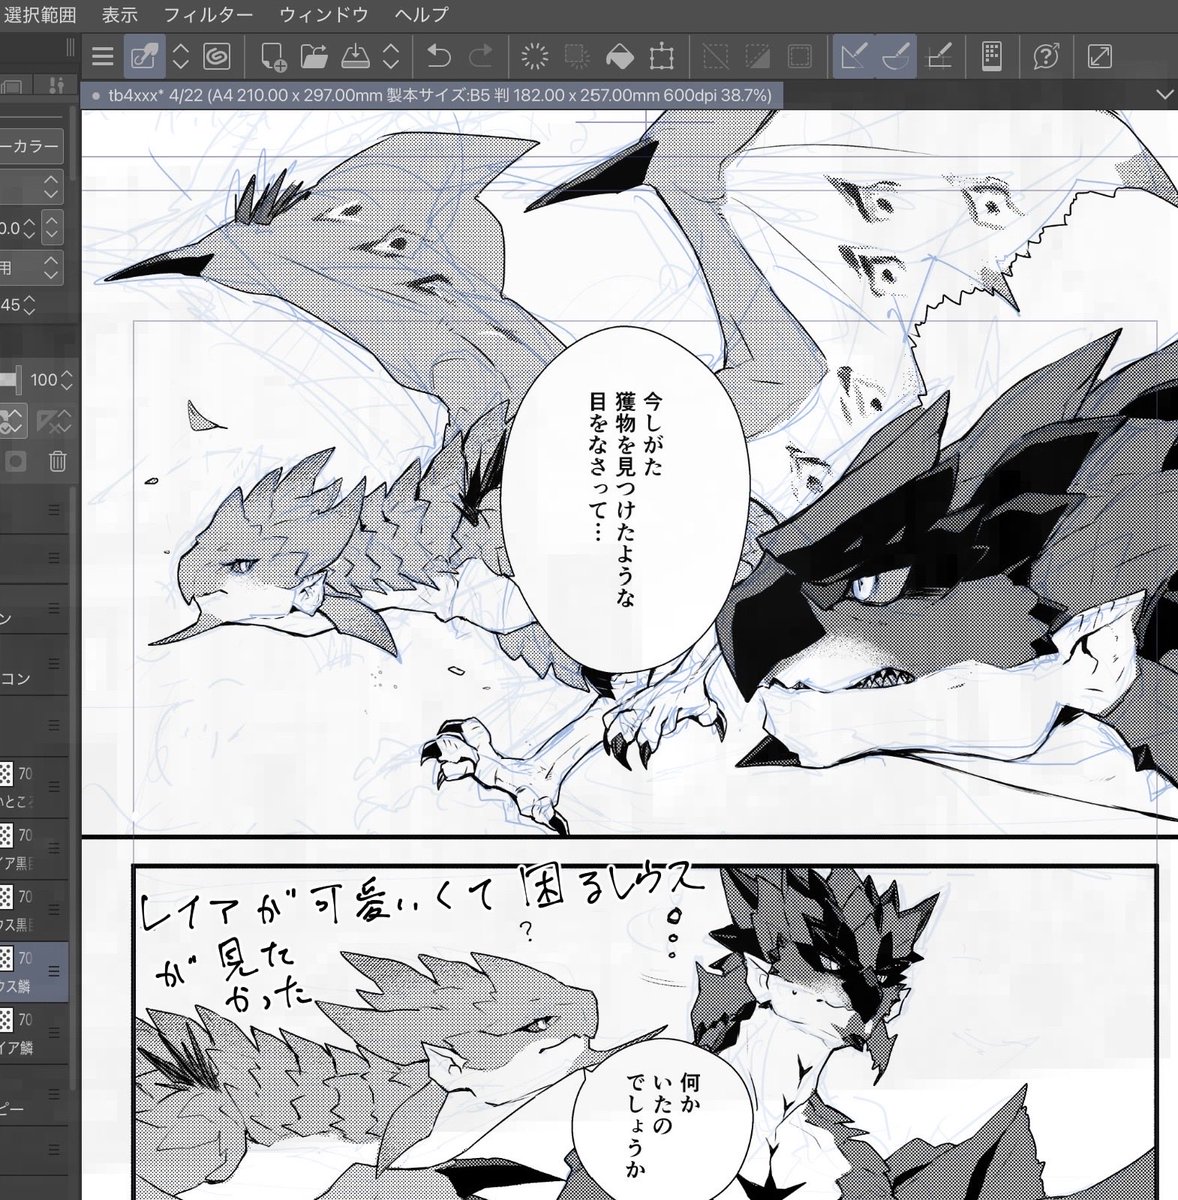The width and height of the screenshot is (1178, 1200).
Task: Adjust the stepper next to 0.0 value
Action: pyautogui.click(x=28, y=228)
